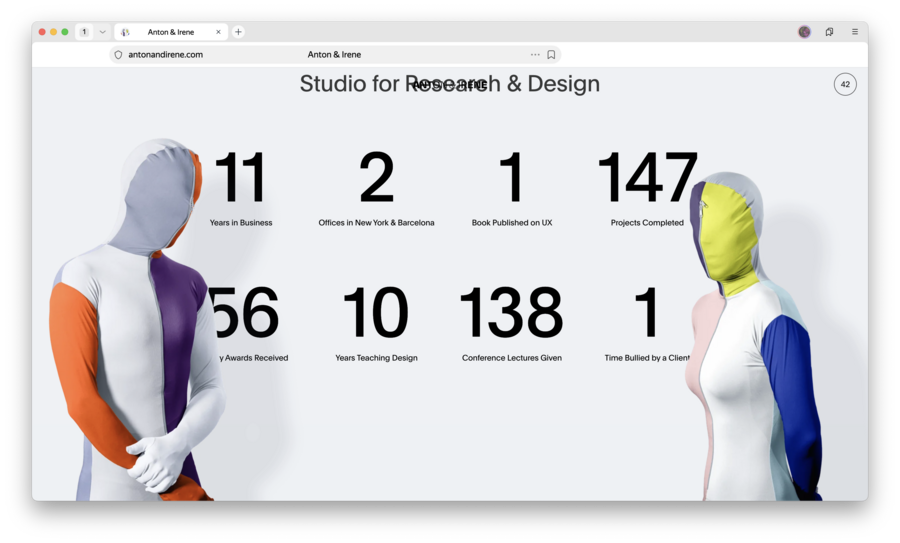The height and width of the screenshot is (543, 900).
Task: Click 'Projects Completed' label
Action: click(x=647, y=223)
